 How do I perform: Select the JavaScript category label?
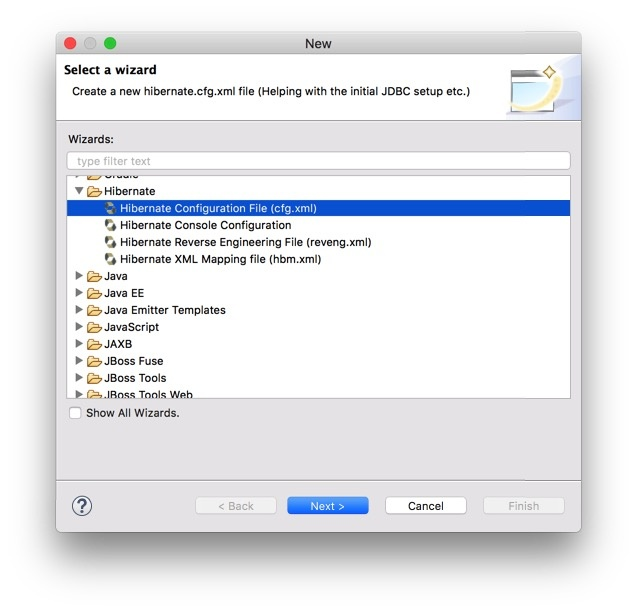pyautogui.click(x=132, y=327)
